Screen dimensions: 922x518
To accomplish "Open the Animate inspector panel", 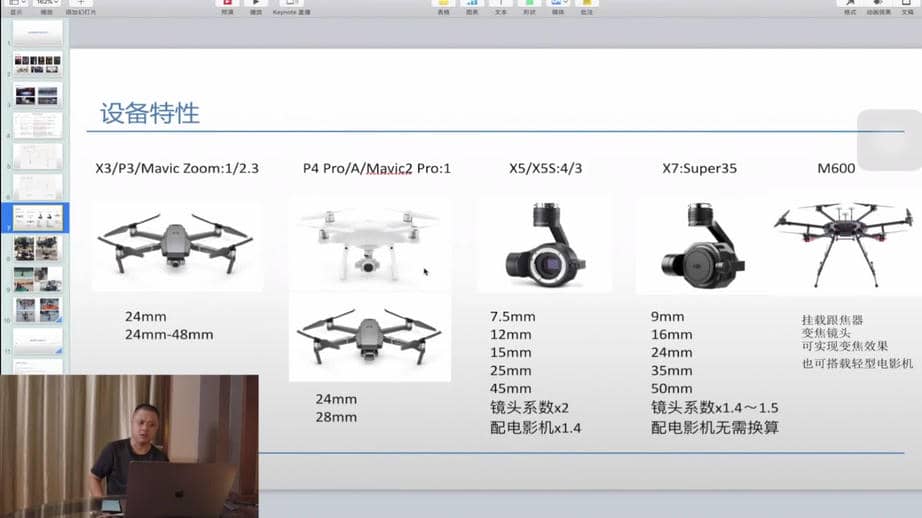I will pyautogui.click(x=878, y=4).
